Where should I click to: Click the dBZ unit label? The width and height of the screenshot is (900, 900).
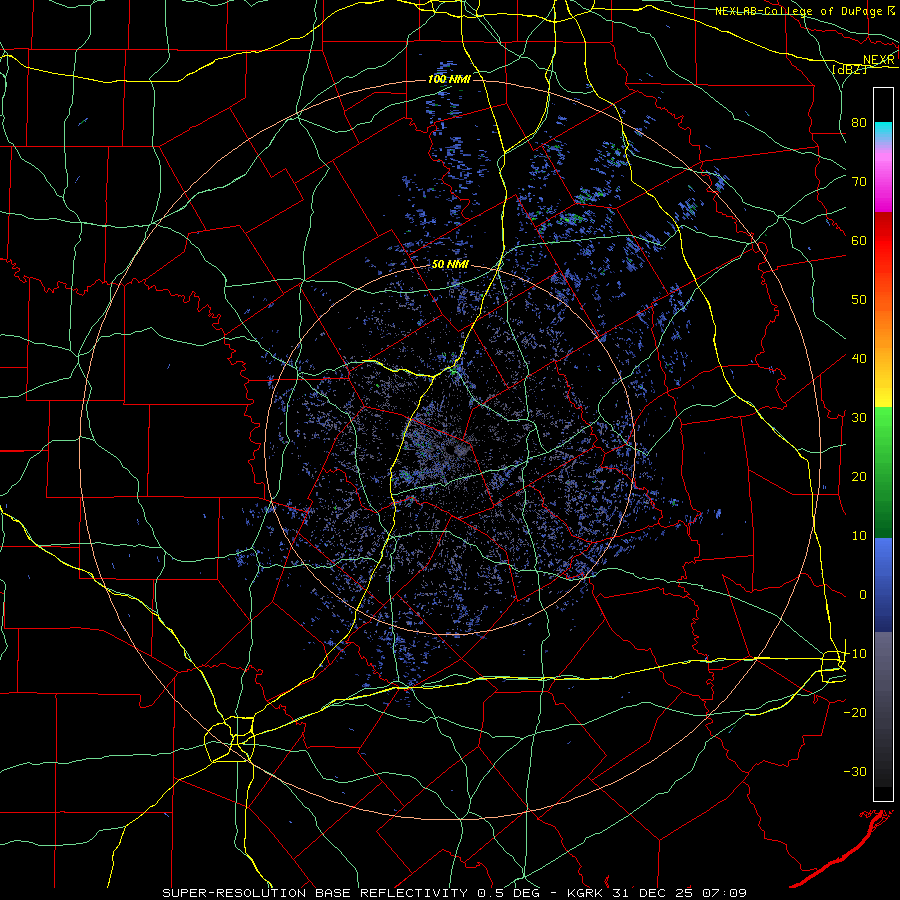tap(850, 69)
